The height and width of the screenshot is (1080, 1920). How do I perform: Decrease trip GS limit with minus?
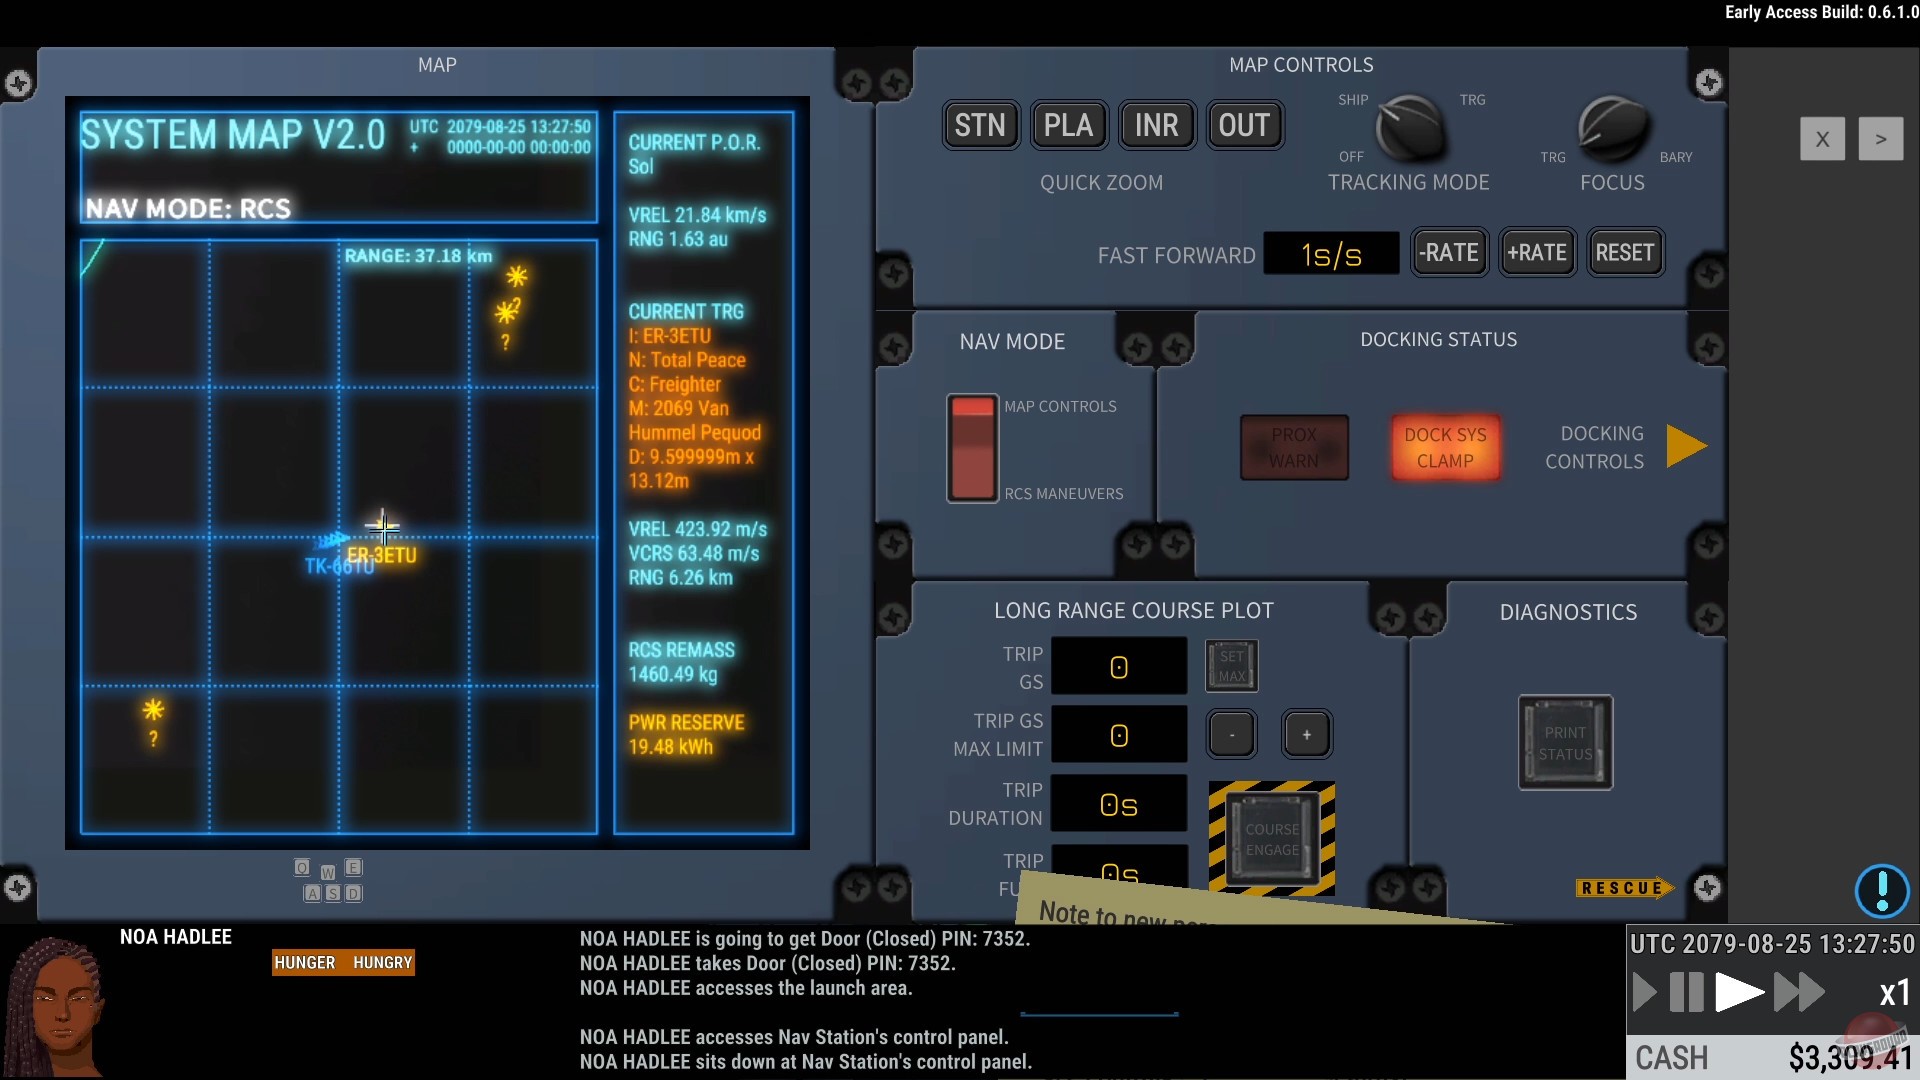click(1231, 735)
